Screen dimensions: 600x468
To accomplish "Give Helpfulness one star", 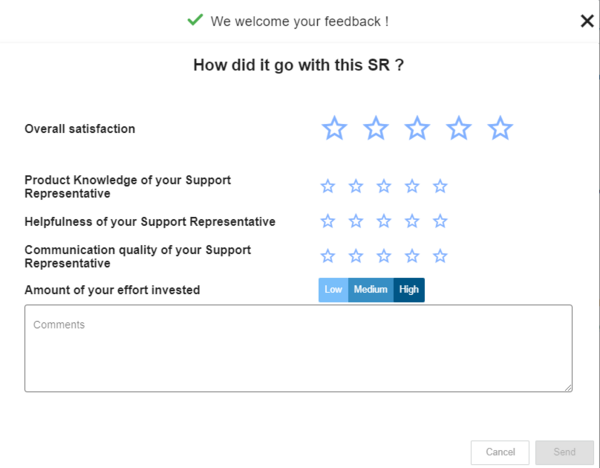I will click(328, 221).
